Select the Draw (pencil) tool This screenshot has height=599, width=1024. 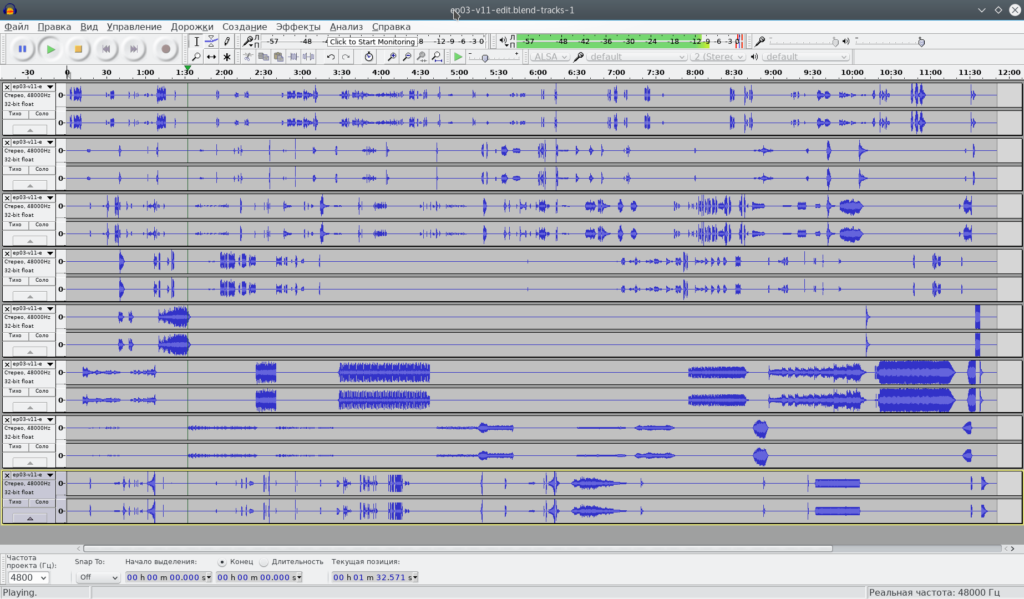click(227, 41)
